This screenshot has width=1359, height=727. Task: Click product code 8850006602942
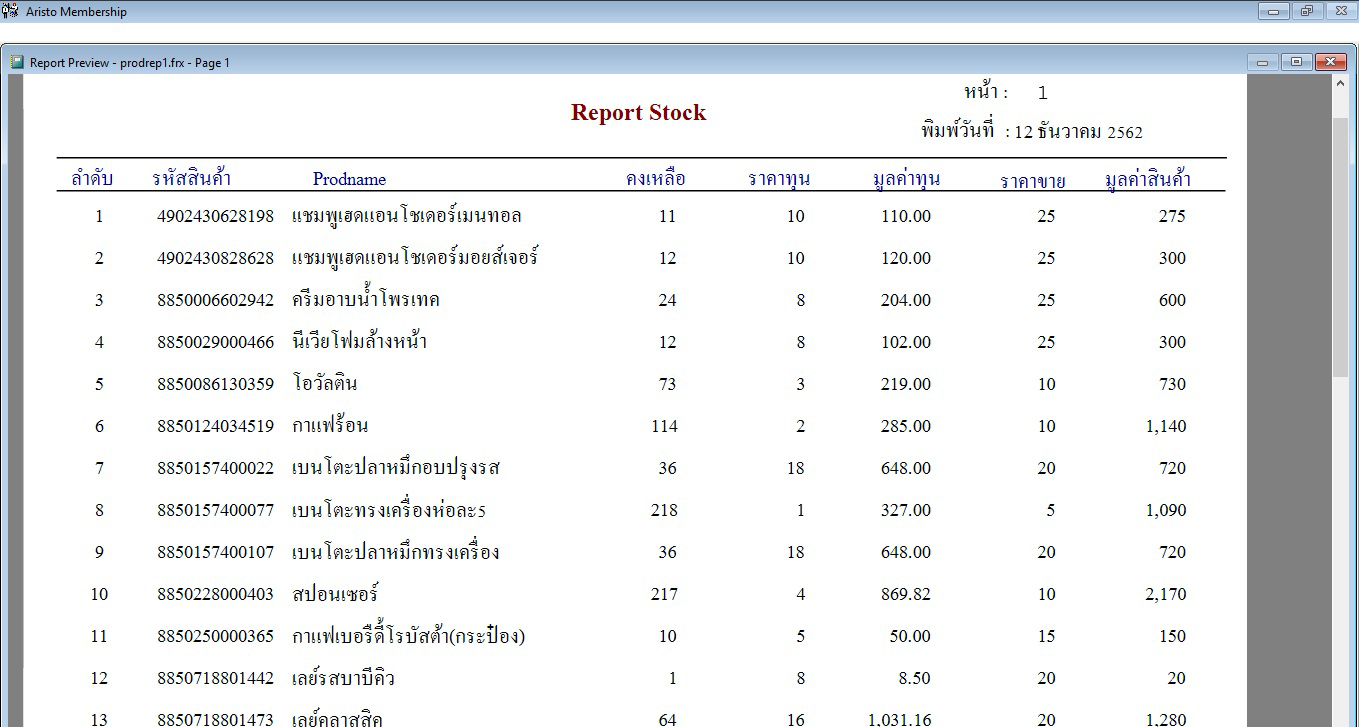(215, 300)
